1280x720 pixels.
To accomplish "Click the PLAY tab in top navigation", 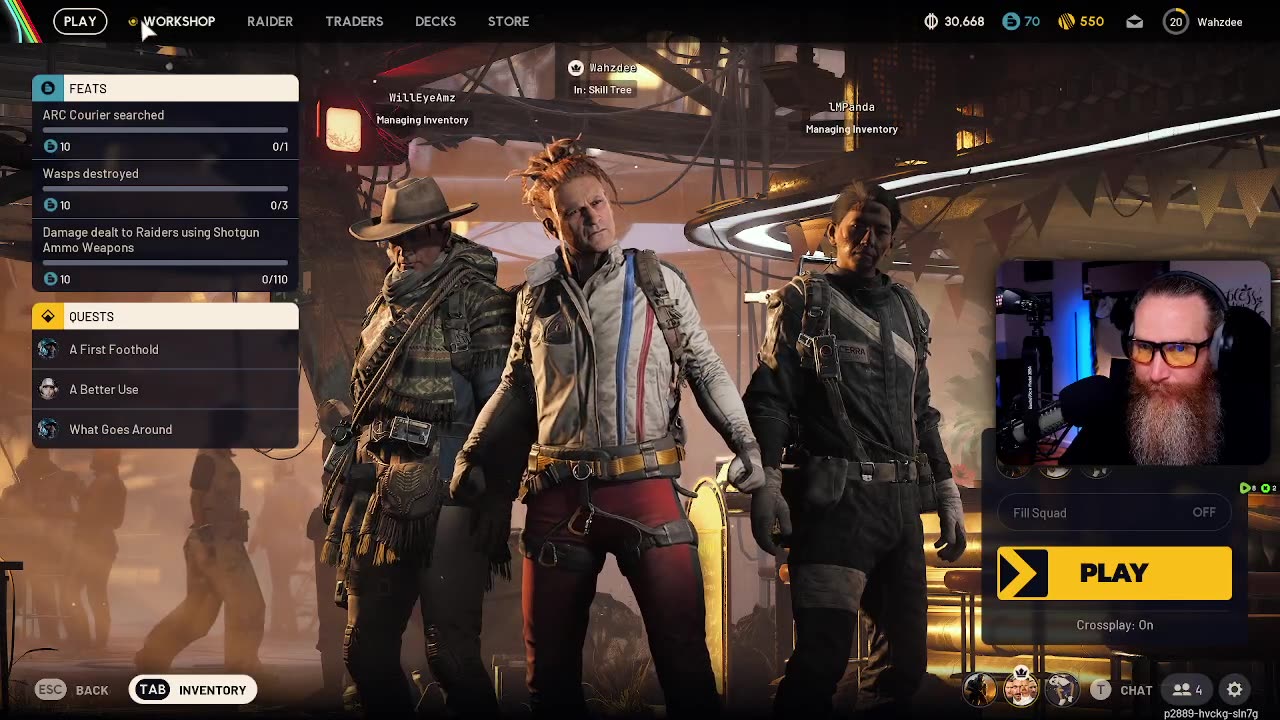I will click(x=80, y=21).
